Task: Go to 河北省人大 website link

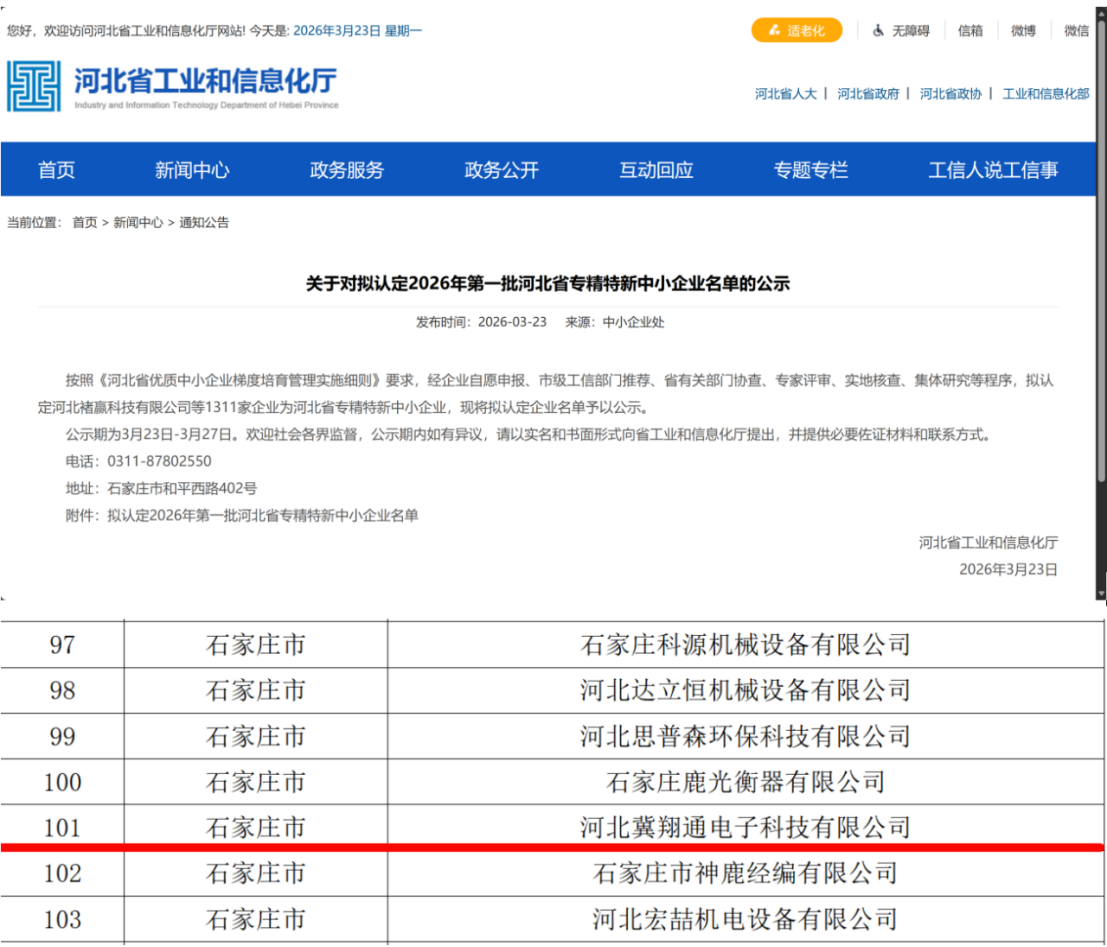Action: 785,94
